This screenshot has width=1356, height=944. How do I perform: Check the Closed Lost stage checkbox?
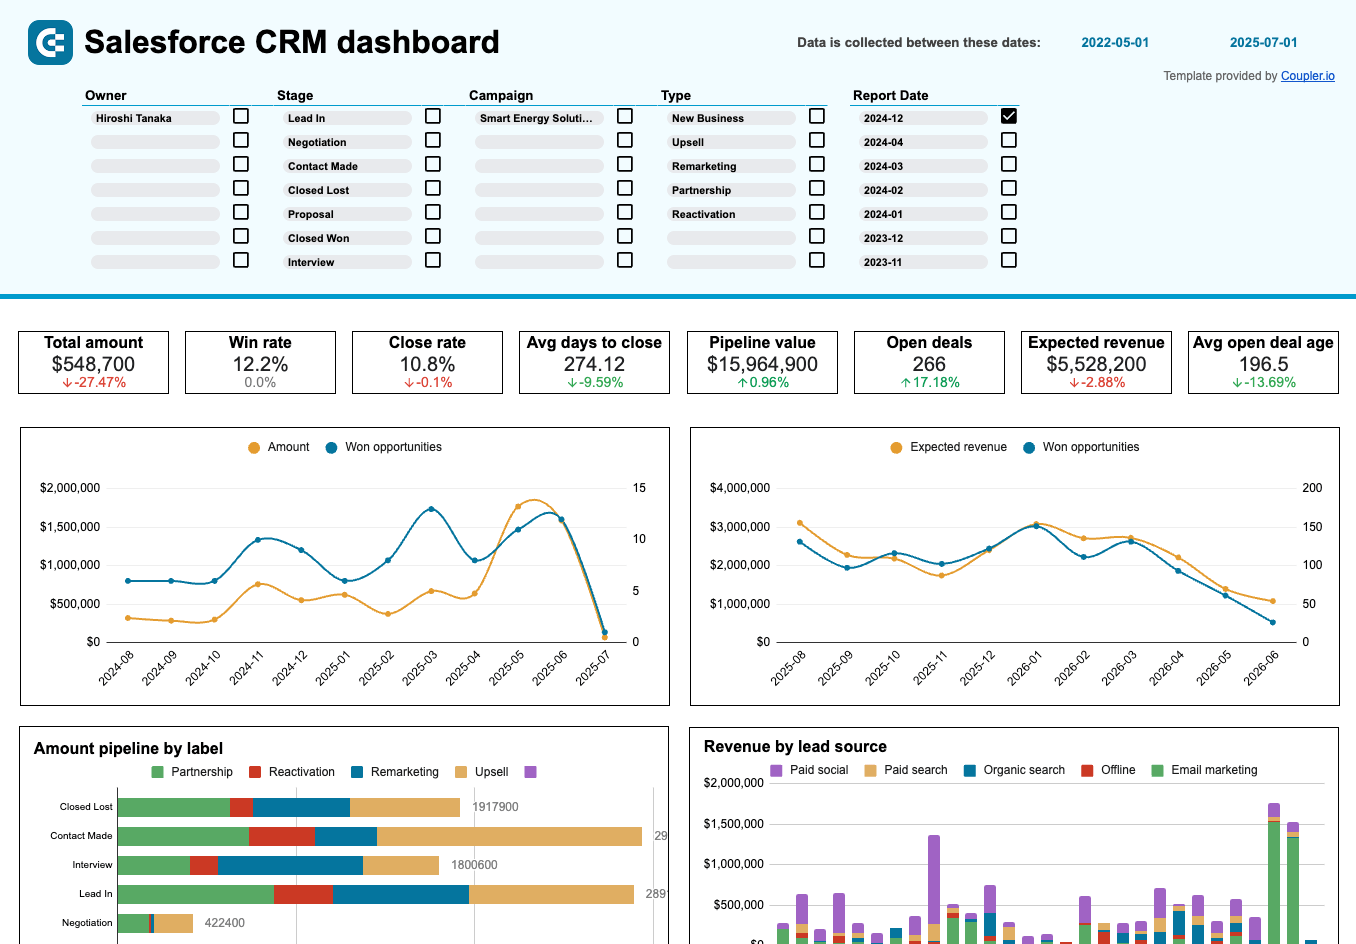pyautogui.click(x=433, y=188)
